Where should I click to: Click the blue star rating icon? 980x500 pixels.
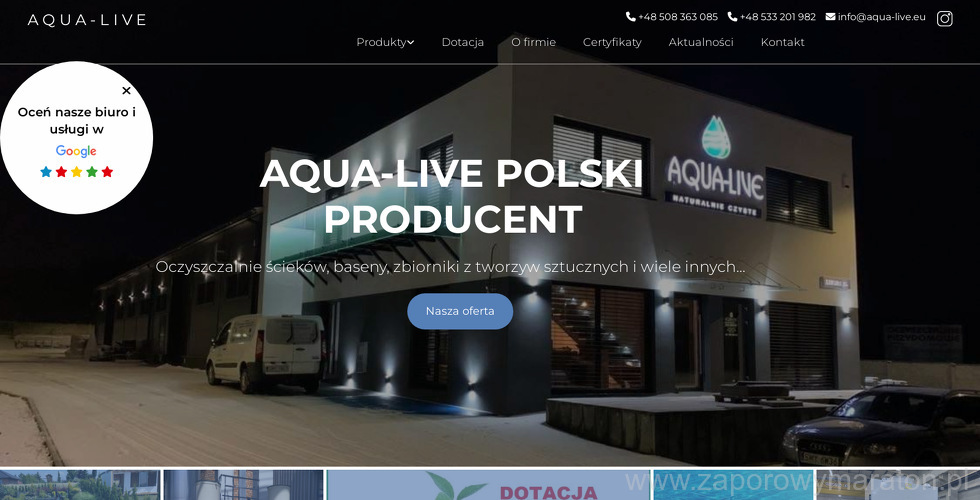pos(46,172)
